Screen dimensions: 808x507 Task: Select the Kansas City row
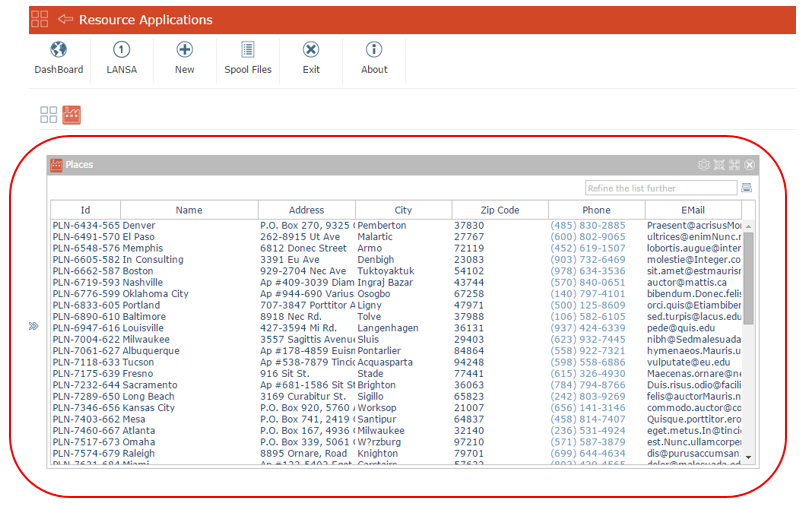click(397, 408)
